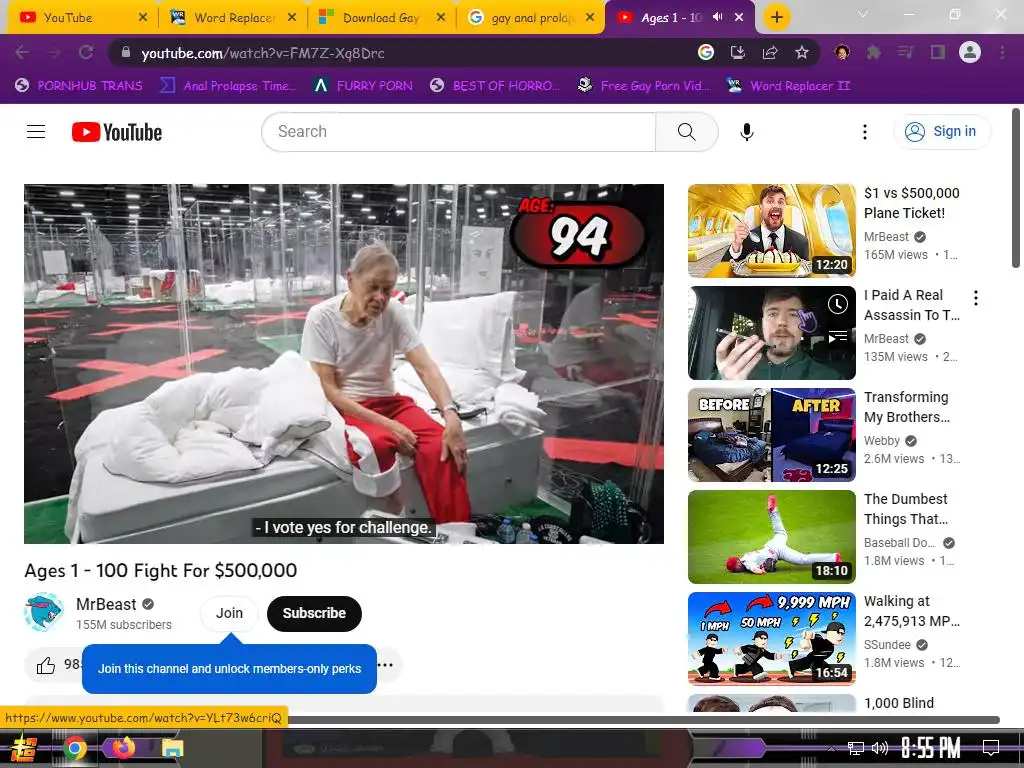Open $1 vs $500,000 Plane Ticket thumbnail
This screenshot has width=1024, height=768.
point(771,231)
